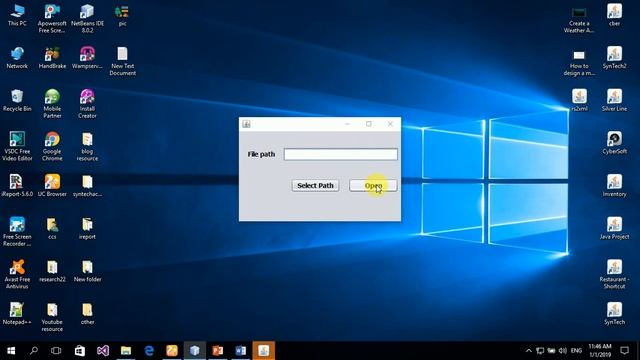Select the Silver Line desktop icon
Screen dimensions: 640x360
(614, 100)
